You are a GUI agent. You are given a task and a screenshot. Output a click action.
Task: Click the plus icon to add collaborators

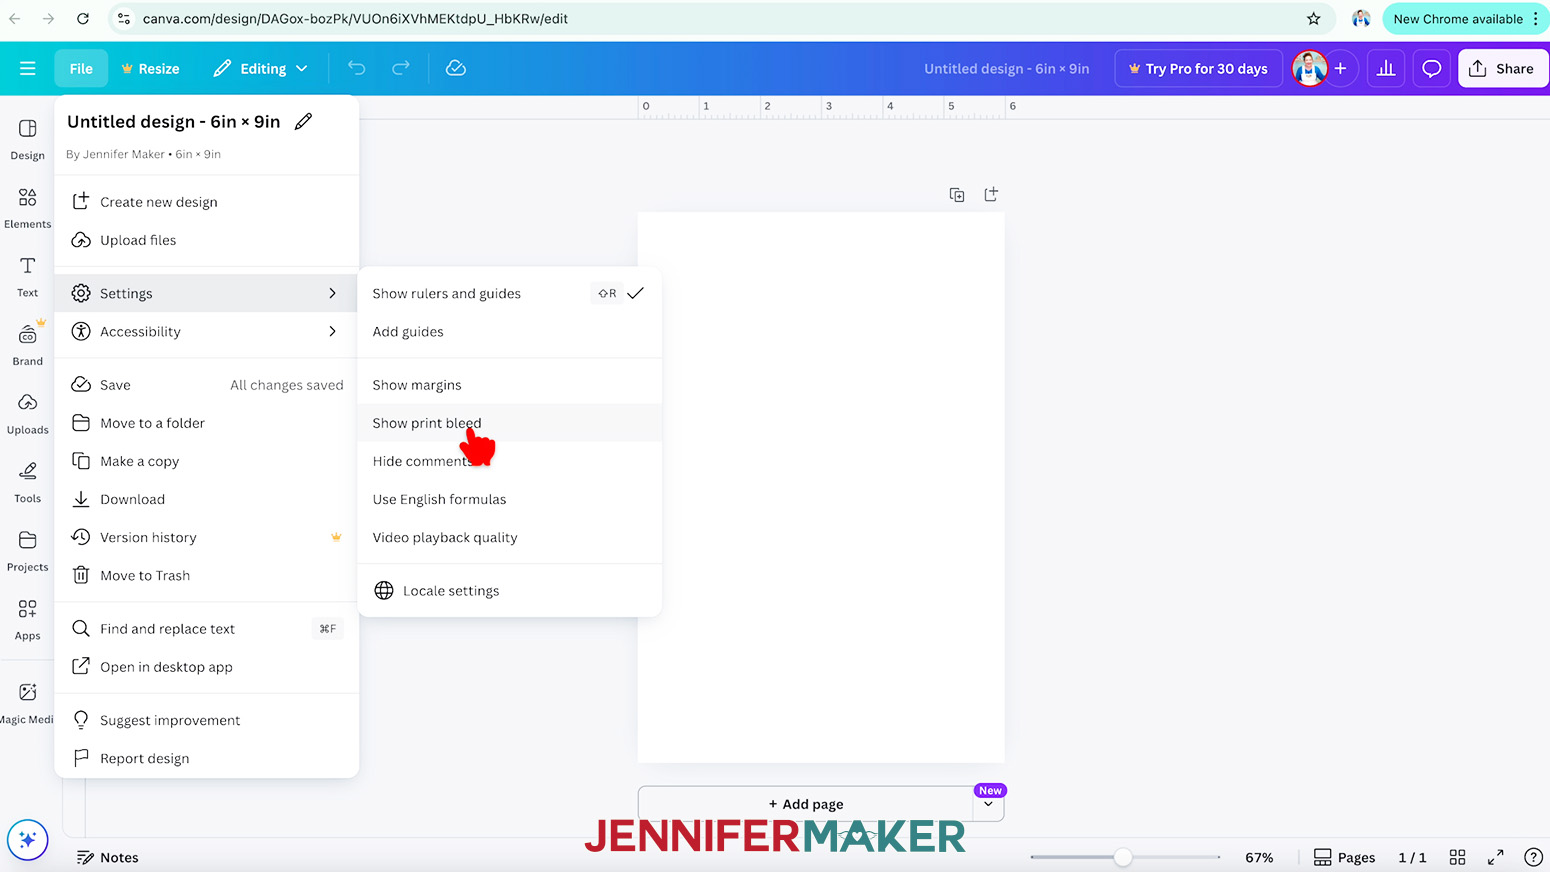tap(1340, 68)
